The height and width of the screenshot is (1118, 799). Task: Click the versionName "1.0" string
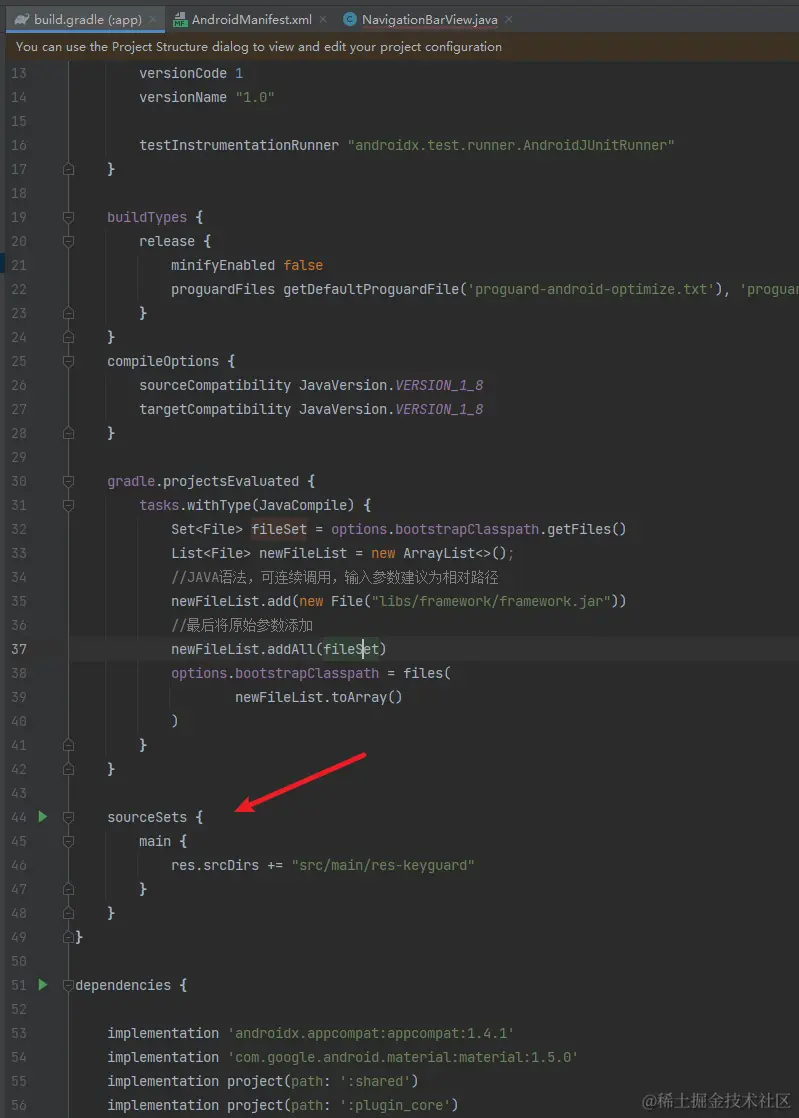tap(255, 97)
